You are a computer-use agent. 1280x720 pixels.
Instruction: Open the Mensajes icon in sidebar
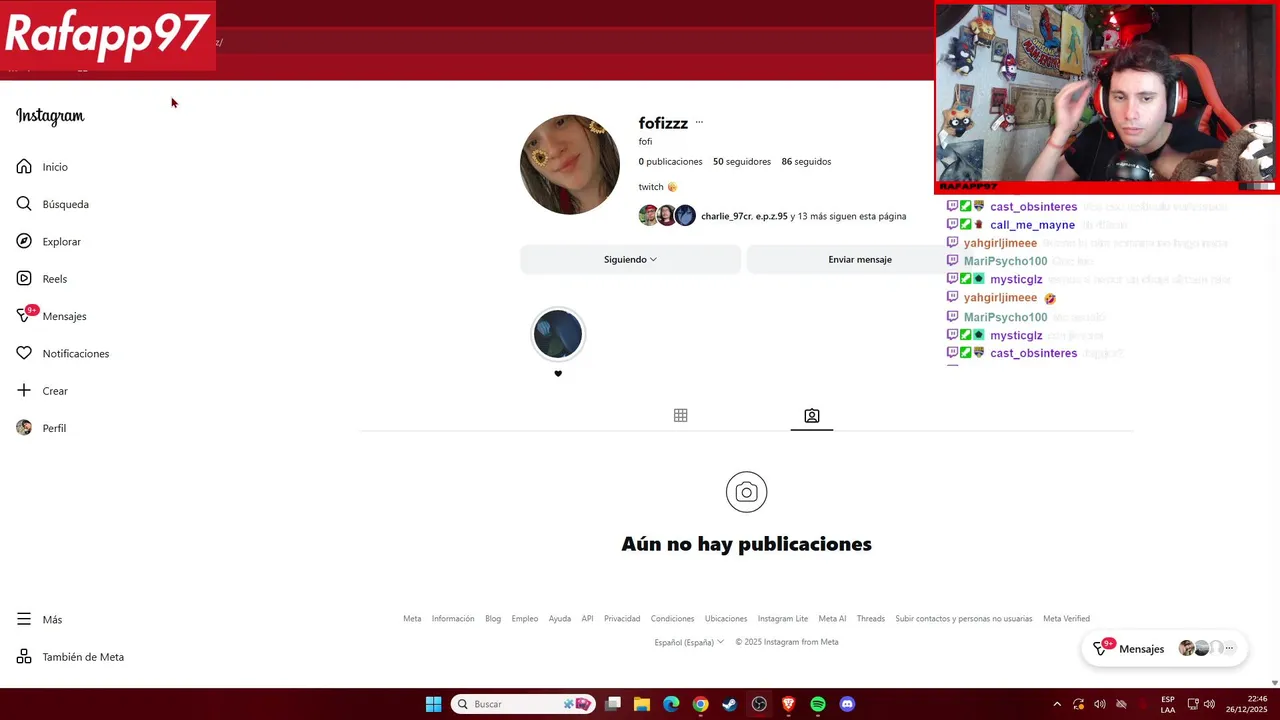click(x=24, y=316)
